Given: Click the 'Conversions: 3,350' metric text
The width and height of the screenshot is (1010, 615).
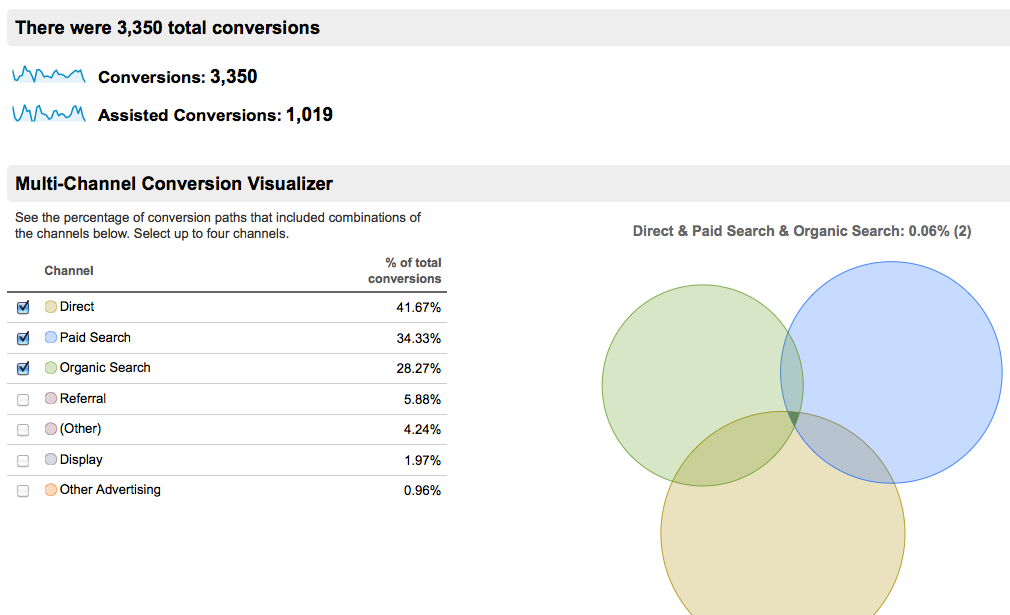Looking at the screenshot, I should [178, 77].
